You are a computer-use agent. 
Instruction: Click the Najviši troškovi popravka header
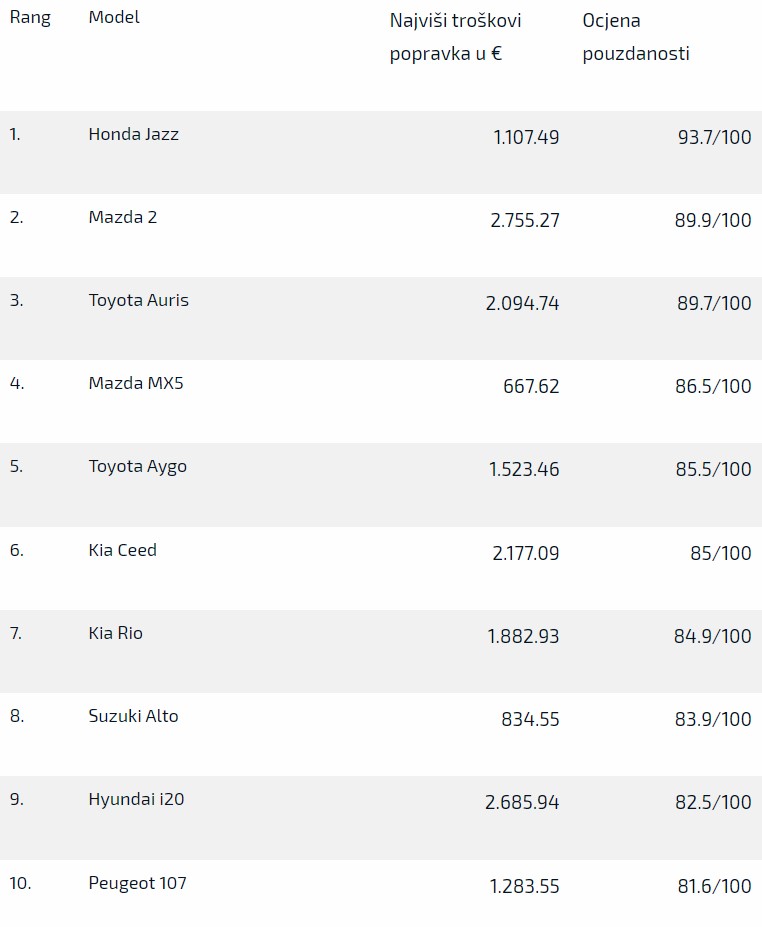point(455,37)
